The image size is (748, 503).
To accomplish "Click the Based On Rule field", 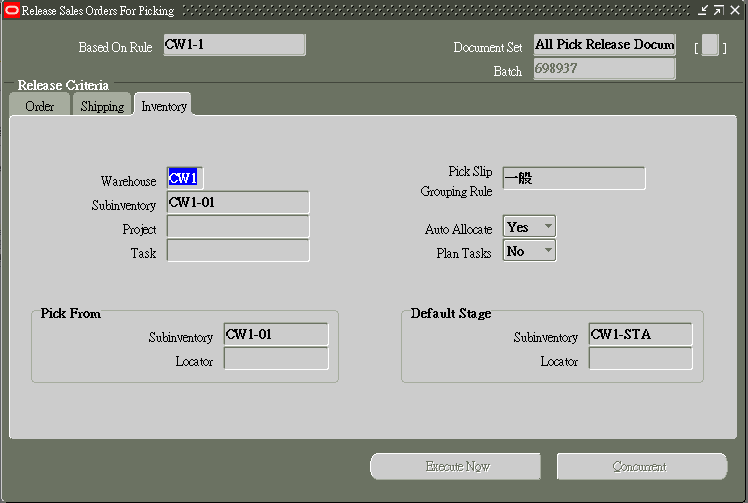I will pos(234,45).
